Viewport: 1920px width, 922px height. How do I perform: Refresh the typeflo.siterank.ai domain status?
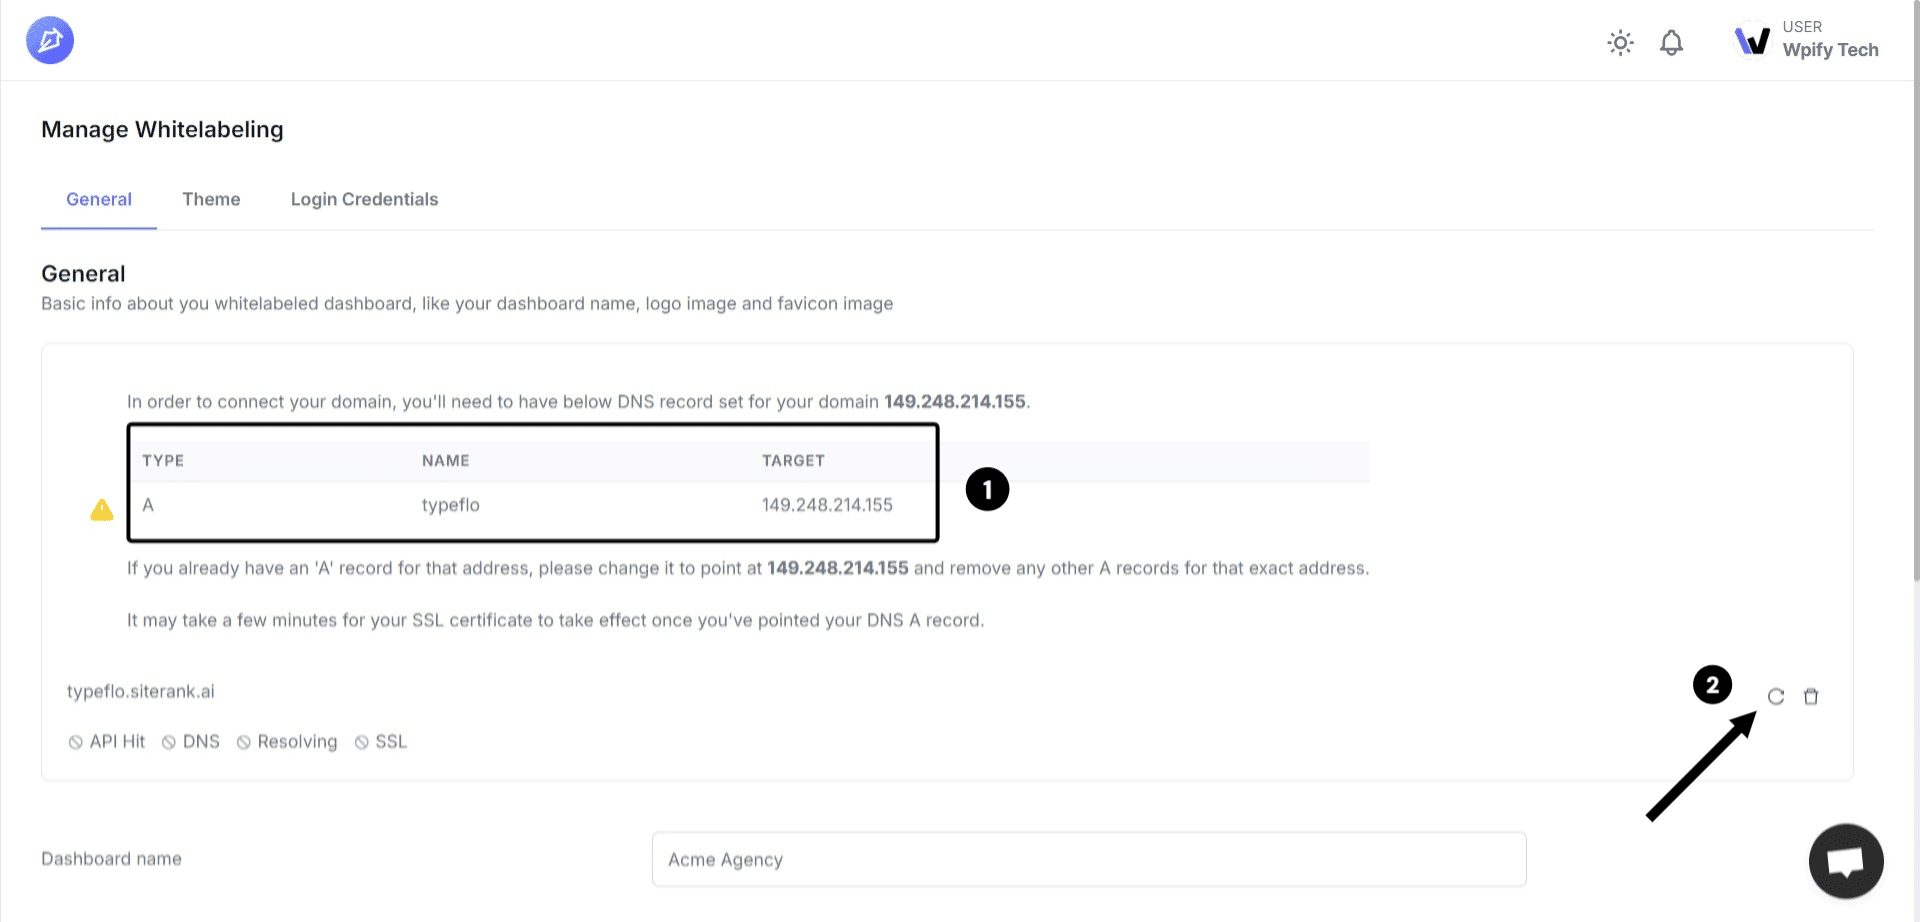pos(1775,696)
